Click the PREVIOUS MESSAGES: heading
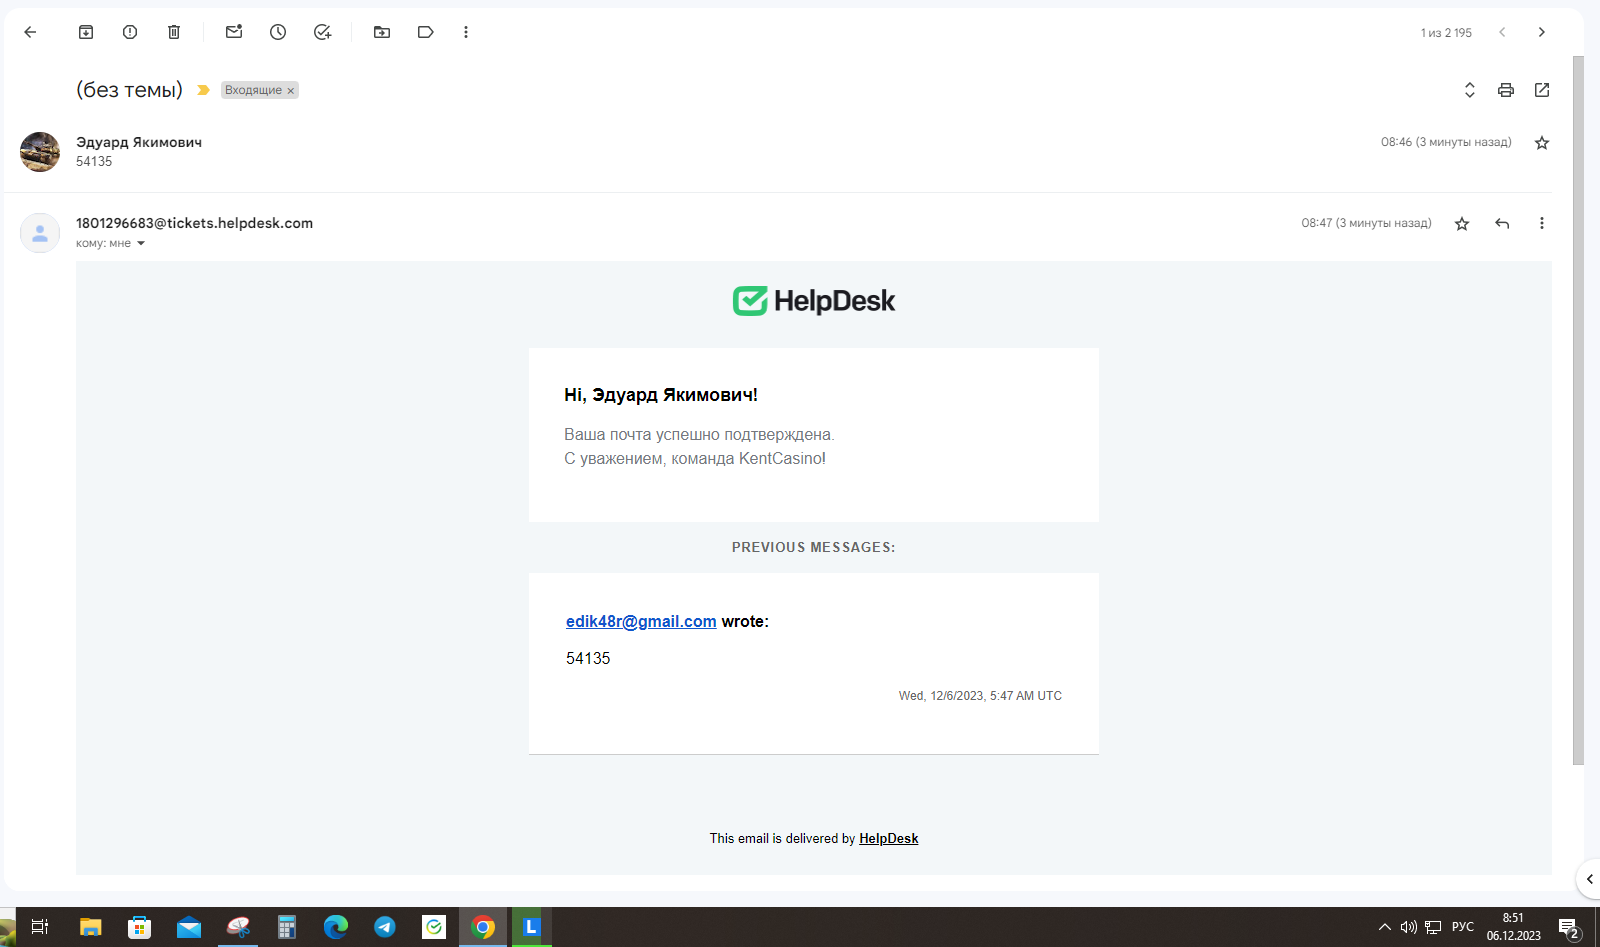This screenshot has width=1600, height=947. pyautogui.click(x=814, y=548)
